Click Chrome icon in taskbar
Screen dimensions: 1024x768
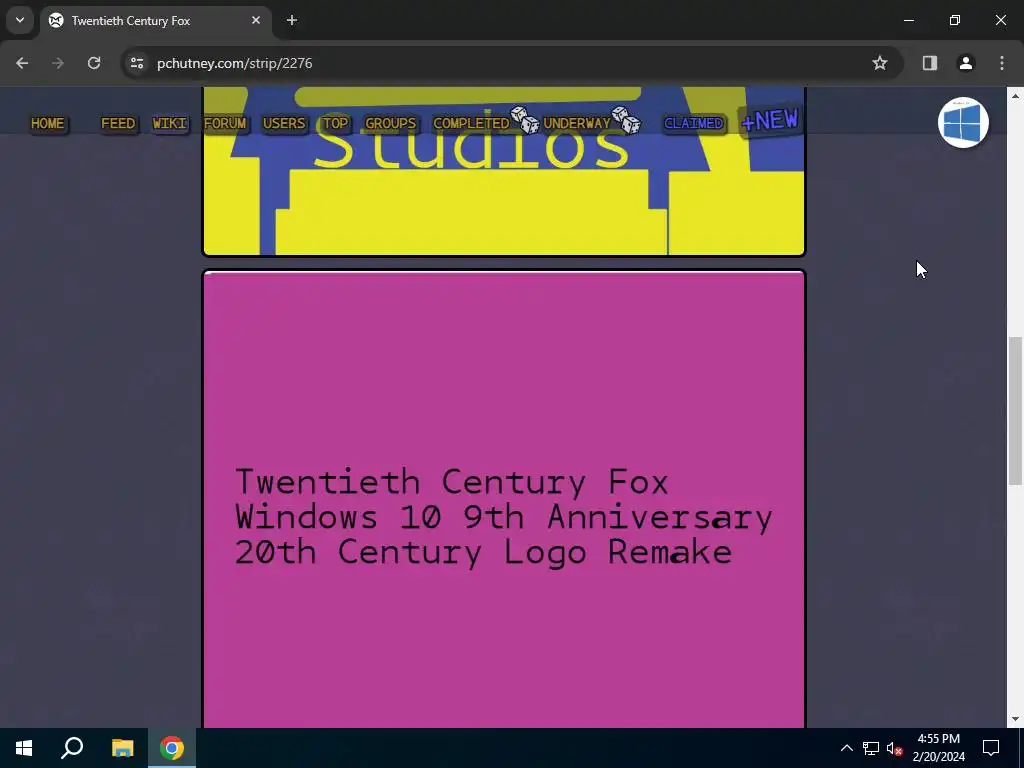172,748
